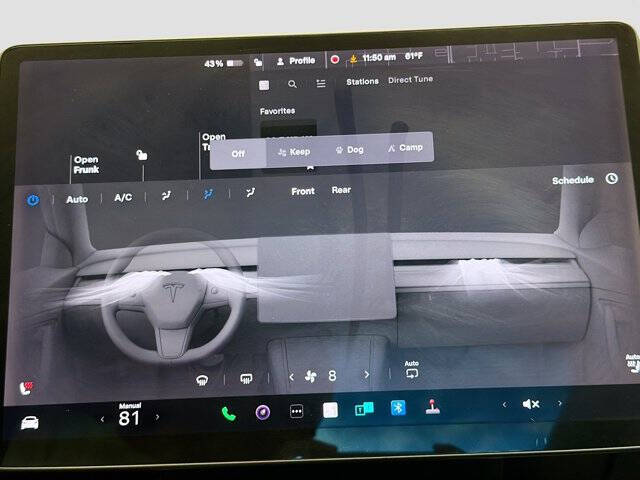Open vehicle controls car icon
The height and width of the screenshot is (480, 640).
click(30, 423)
